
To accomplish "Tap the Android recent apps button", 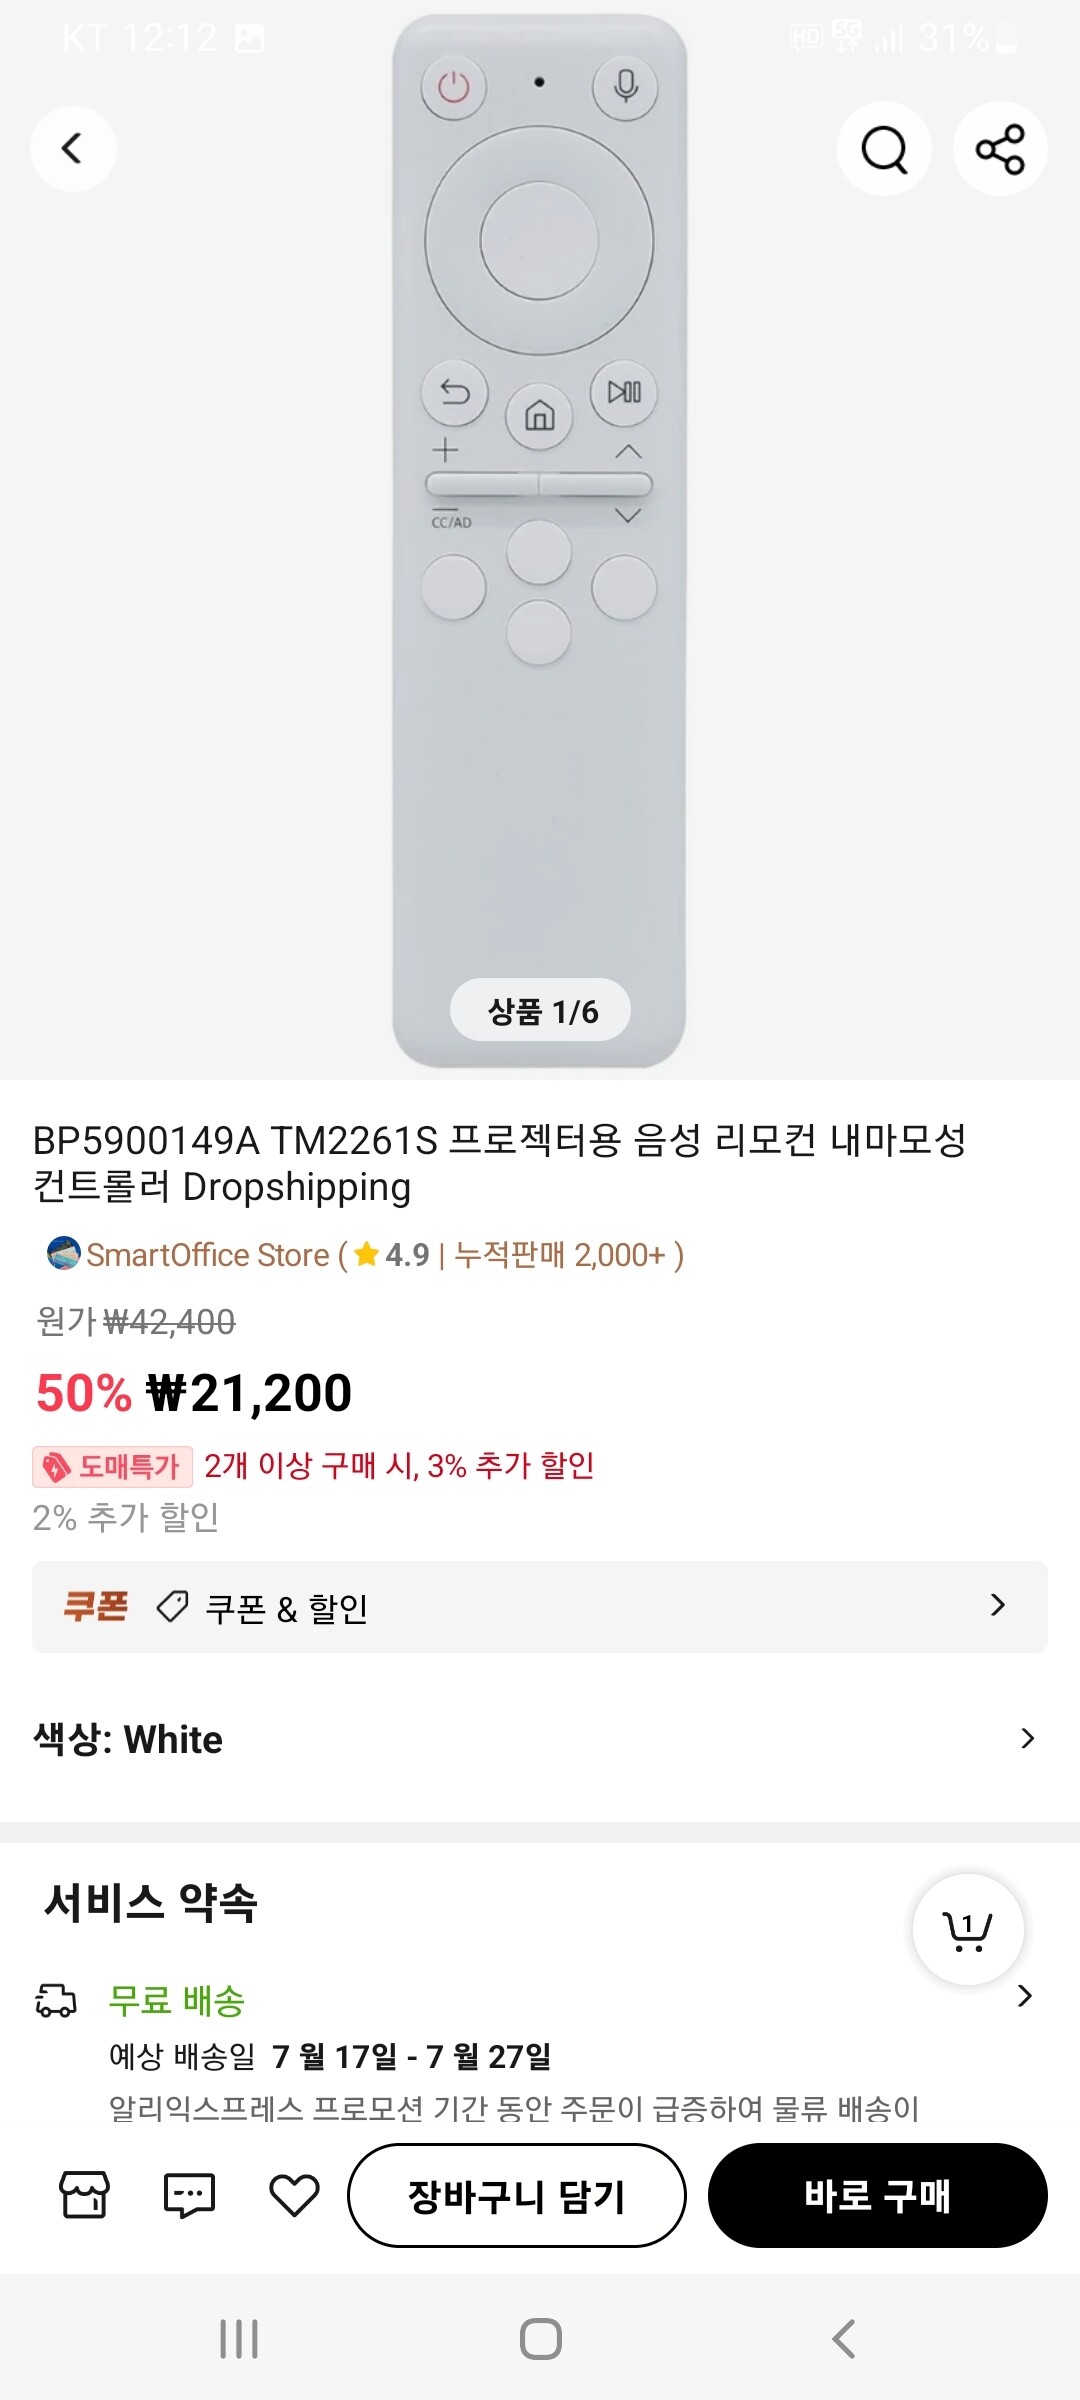I will (239, 2339).
